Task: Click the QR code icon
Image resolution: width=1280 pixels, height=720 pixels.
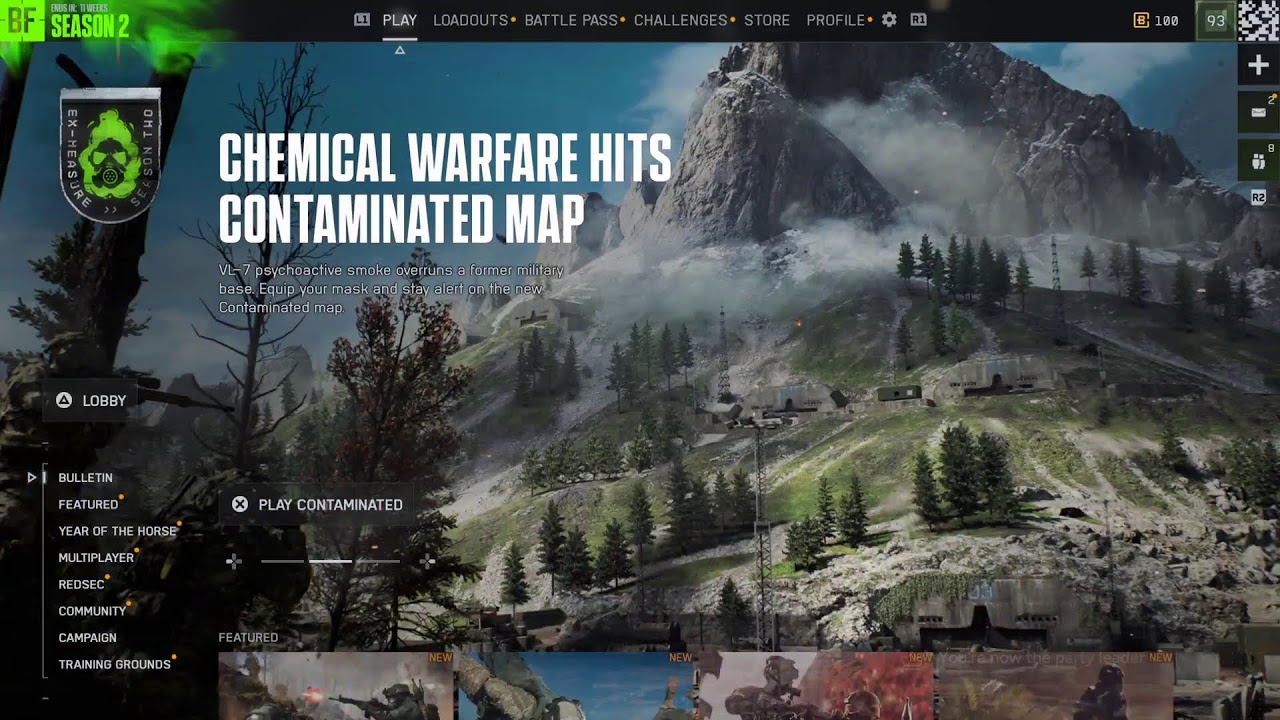Action: tap(1259, 20)
